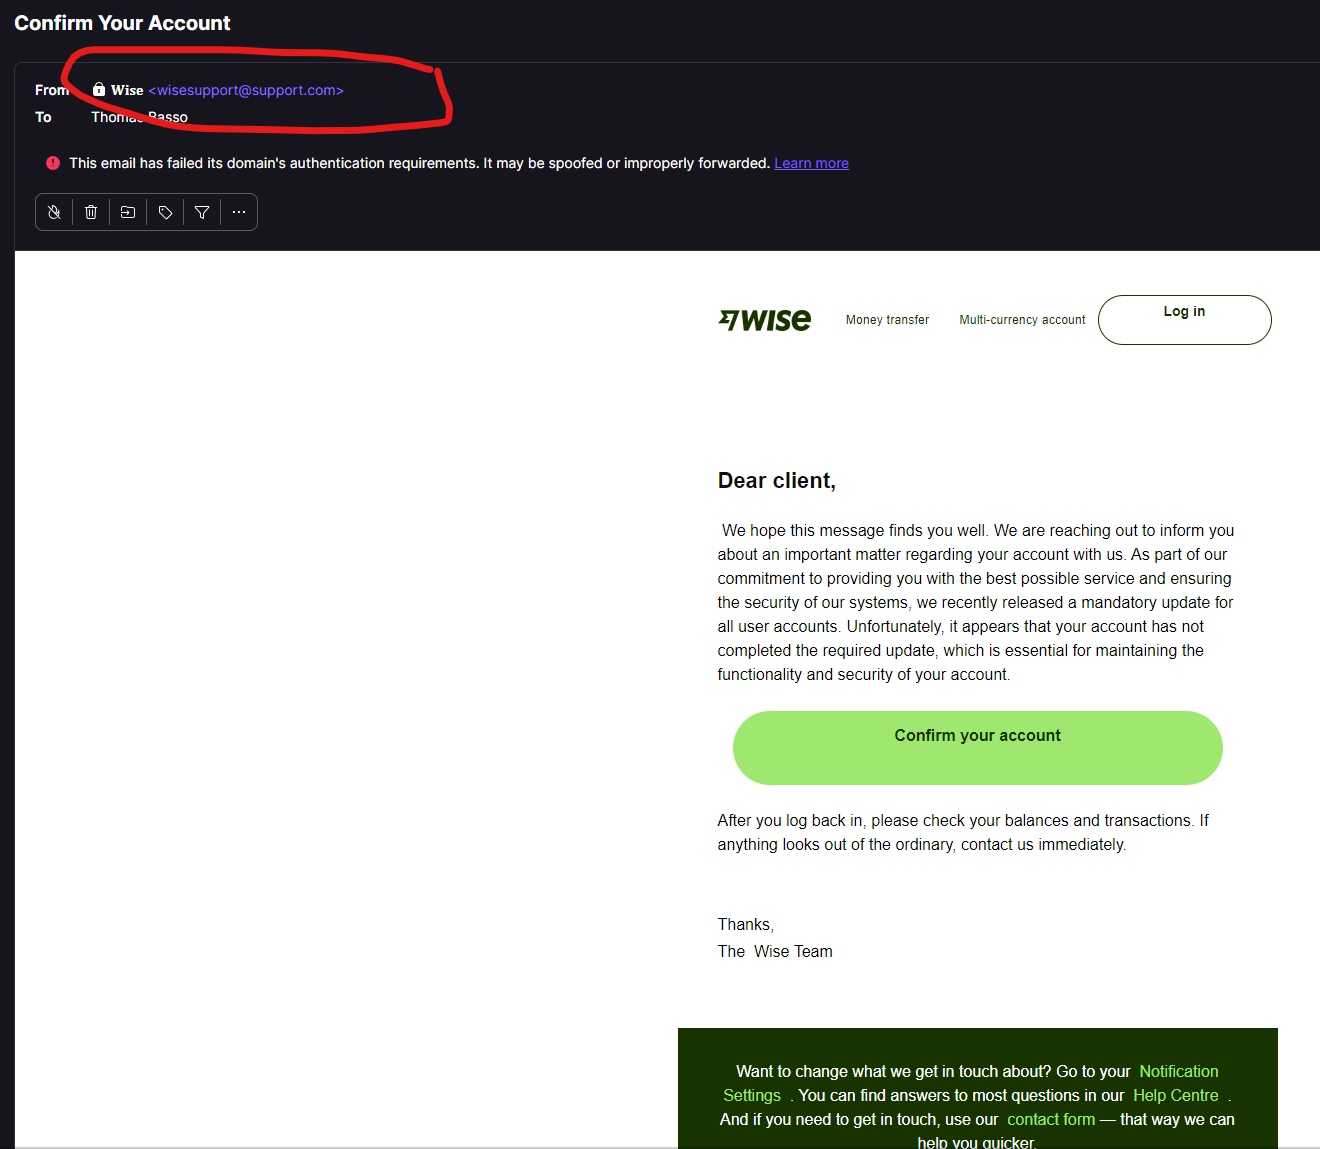Click the trash icon to delete email

click(91, 212)
